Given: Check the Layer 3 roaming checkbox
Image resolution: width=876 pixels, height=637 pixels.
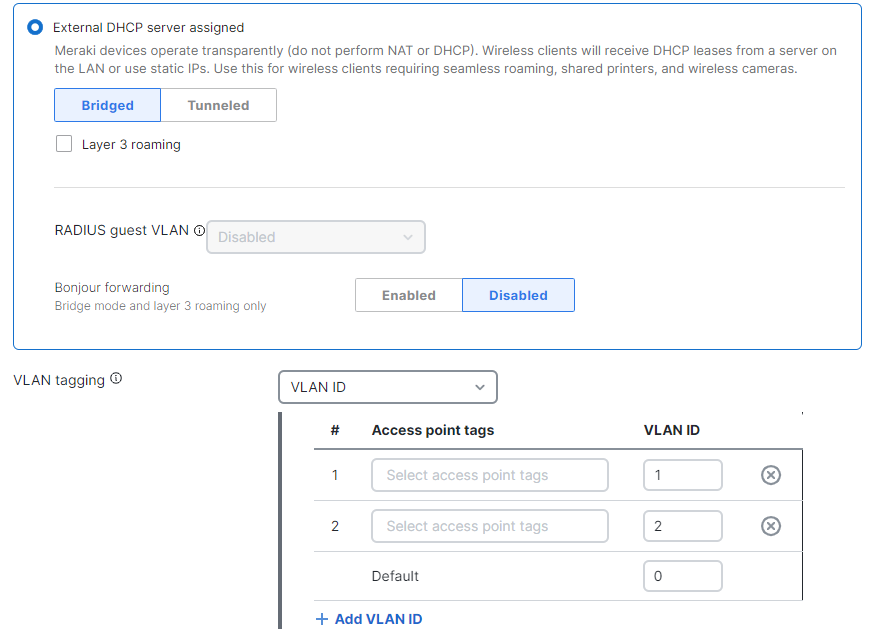Looking at the screenshot, I should click(64, 144).
